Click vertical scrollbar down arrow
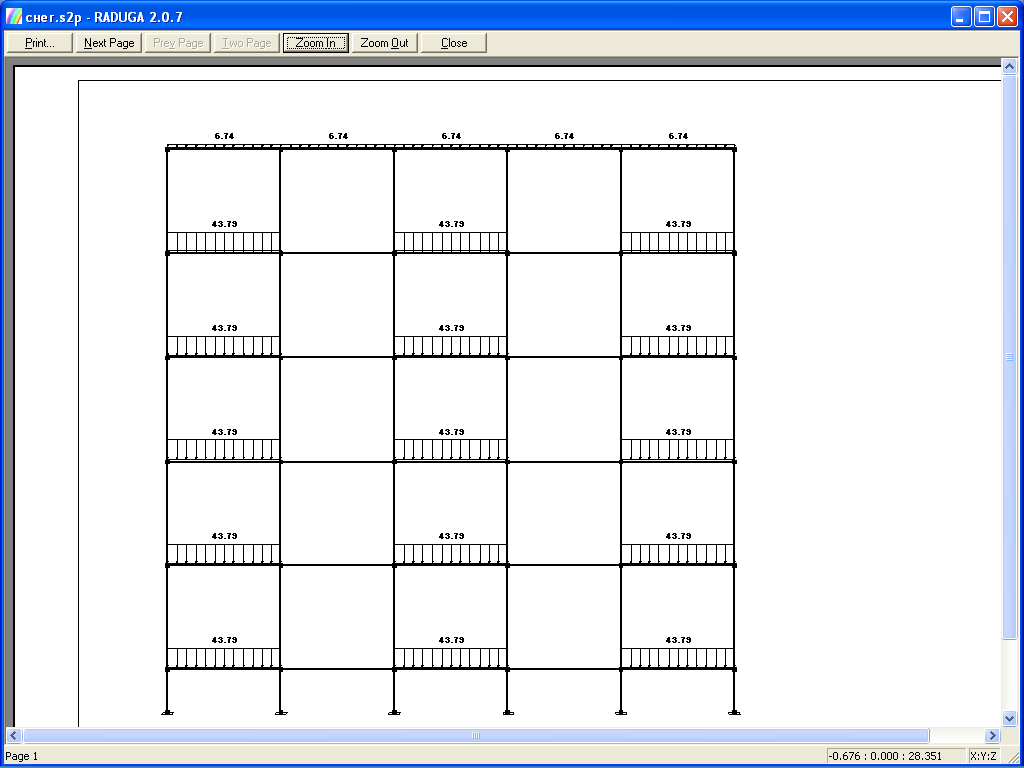The height and width of the screenshot is (768, 1024). click(x=1009, y=718)
